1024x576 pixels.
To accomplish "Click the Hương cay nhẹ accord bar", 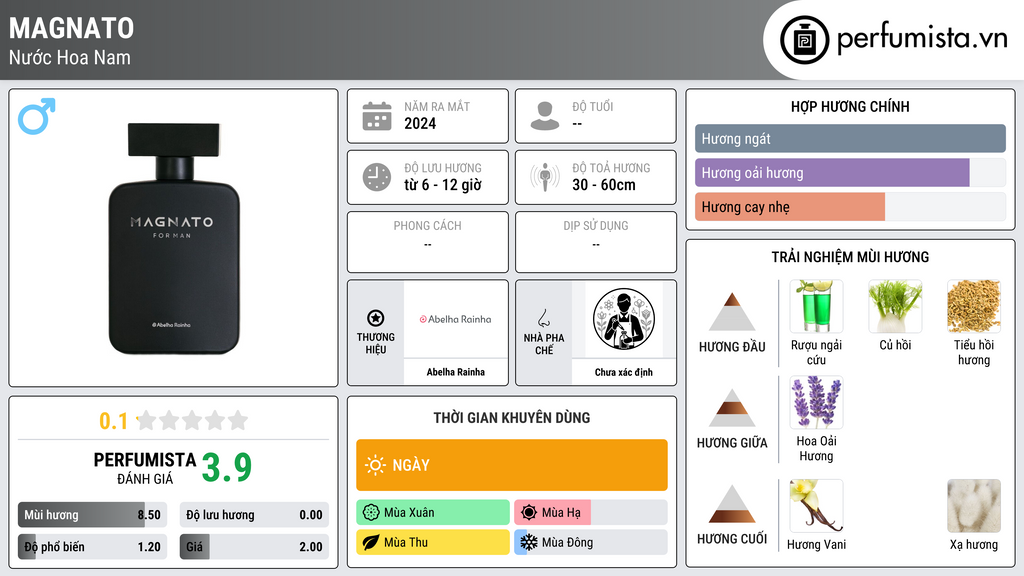I will tap(850, 207).
